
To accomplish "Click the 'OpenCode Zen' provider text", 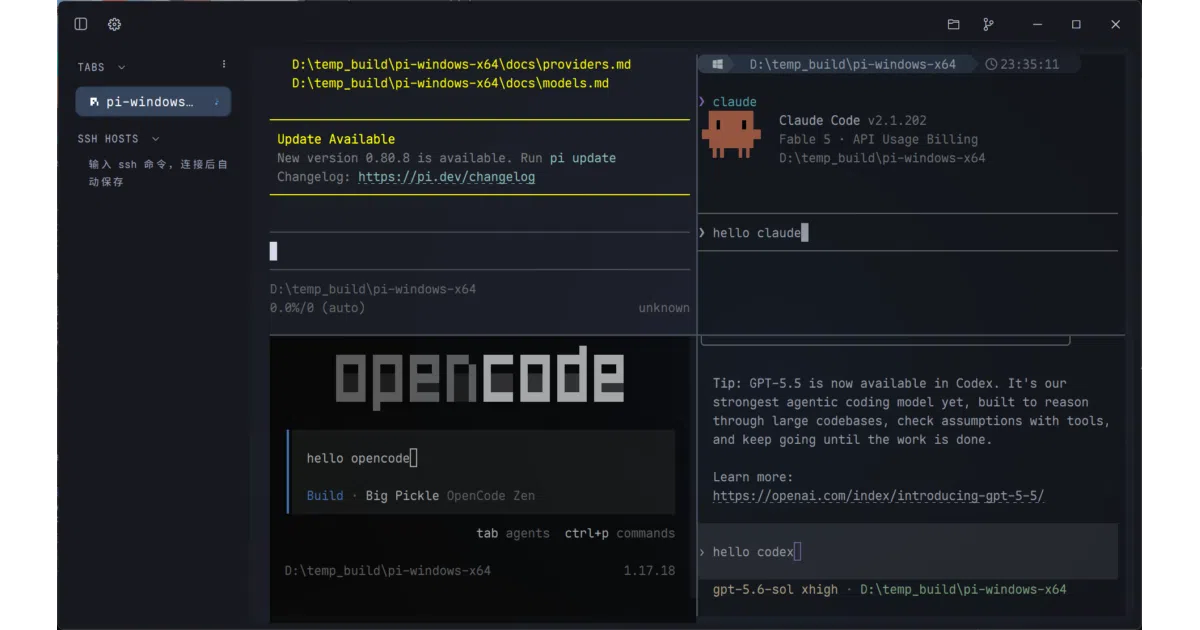I will (x=491, y=495).
